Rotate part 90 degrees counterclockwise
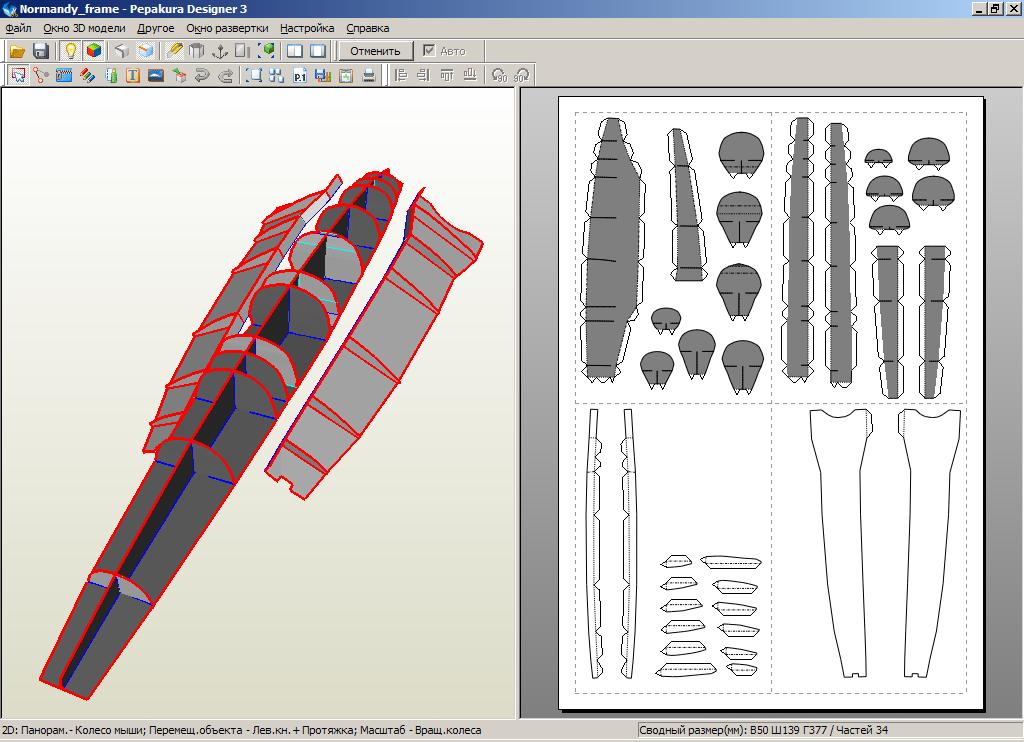Screen dimensions: 1024x742 tap(499, 75)
